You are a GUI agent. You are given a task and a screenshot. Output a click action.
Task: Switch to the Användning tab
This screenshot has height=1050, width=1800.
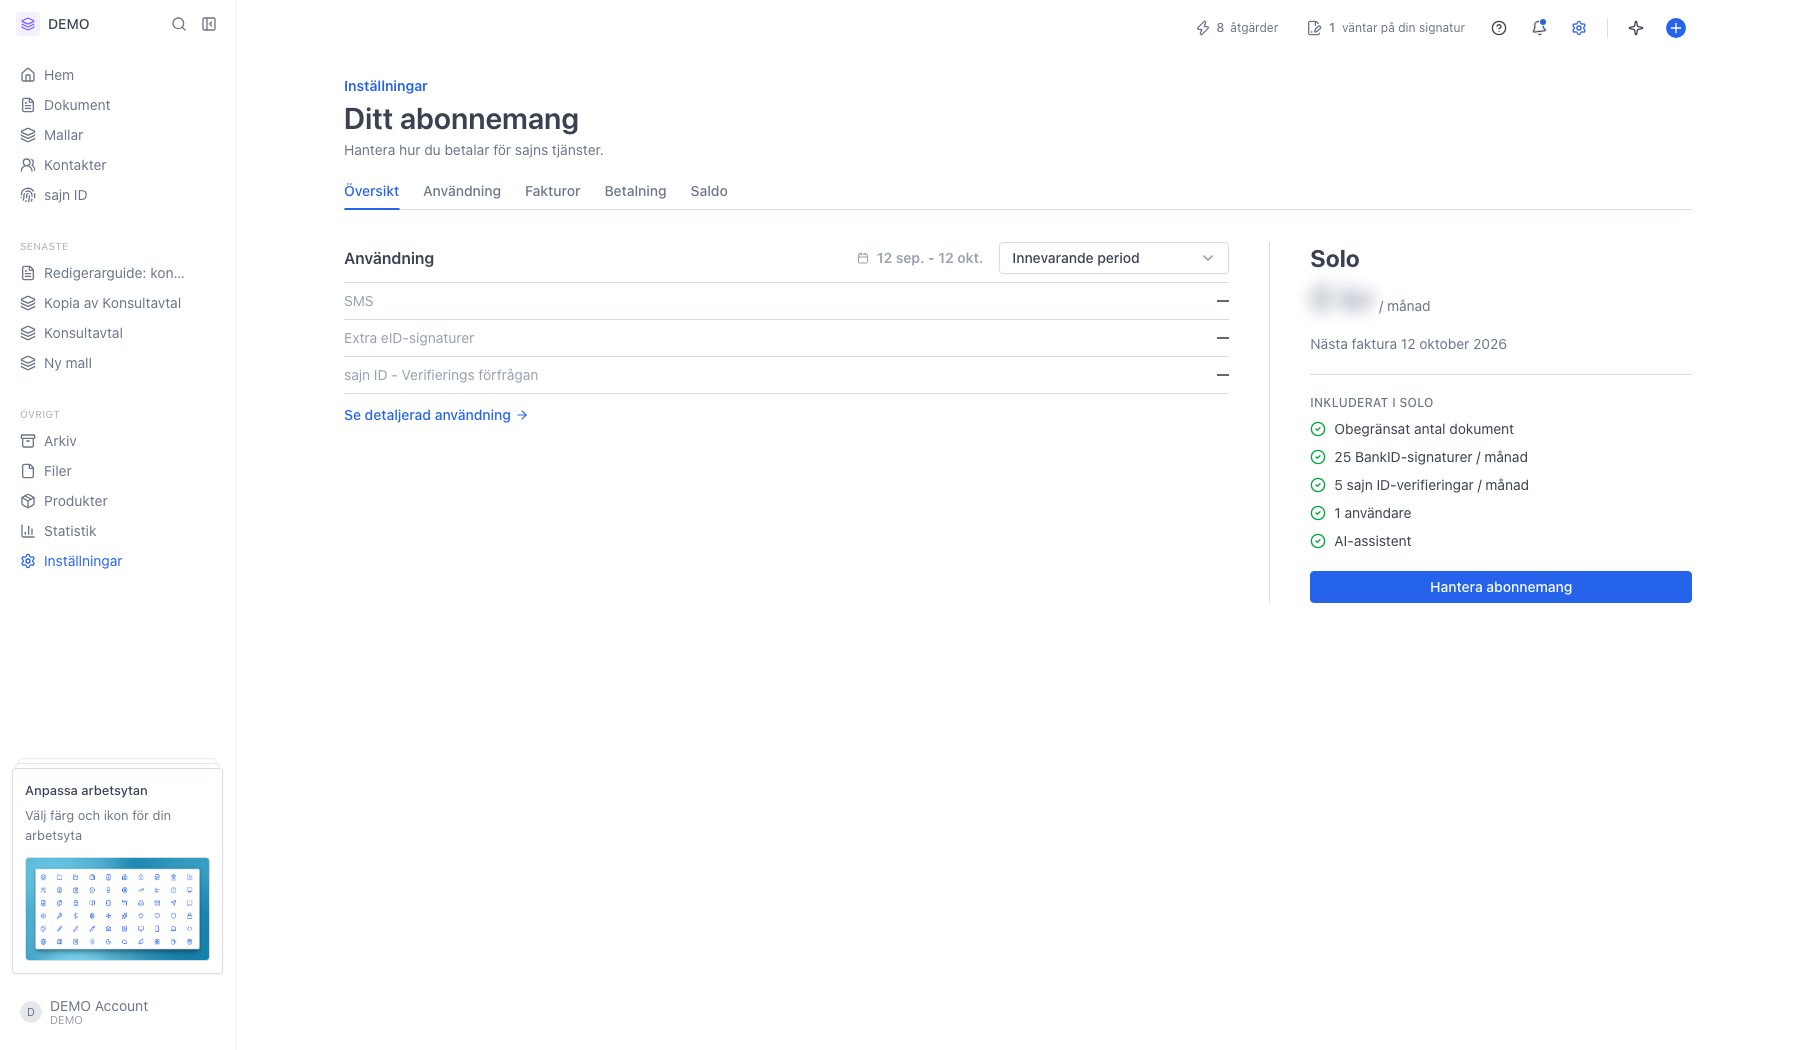462,191
